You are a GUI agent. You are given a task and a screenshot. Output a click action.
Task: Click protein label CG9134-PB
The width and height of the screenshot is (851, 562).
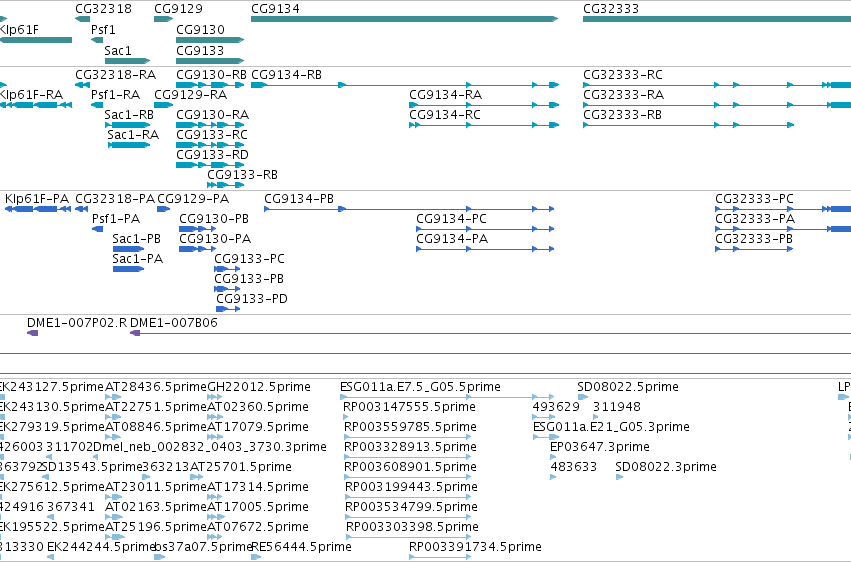tap(299, 199)
